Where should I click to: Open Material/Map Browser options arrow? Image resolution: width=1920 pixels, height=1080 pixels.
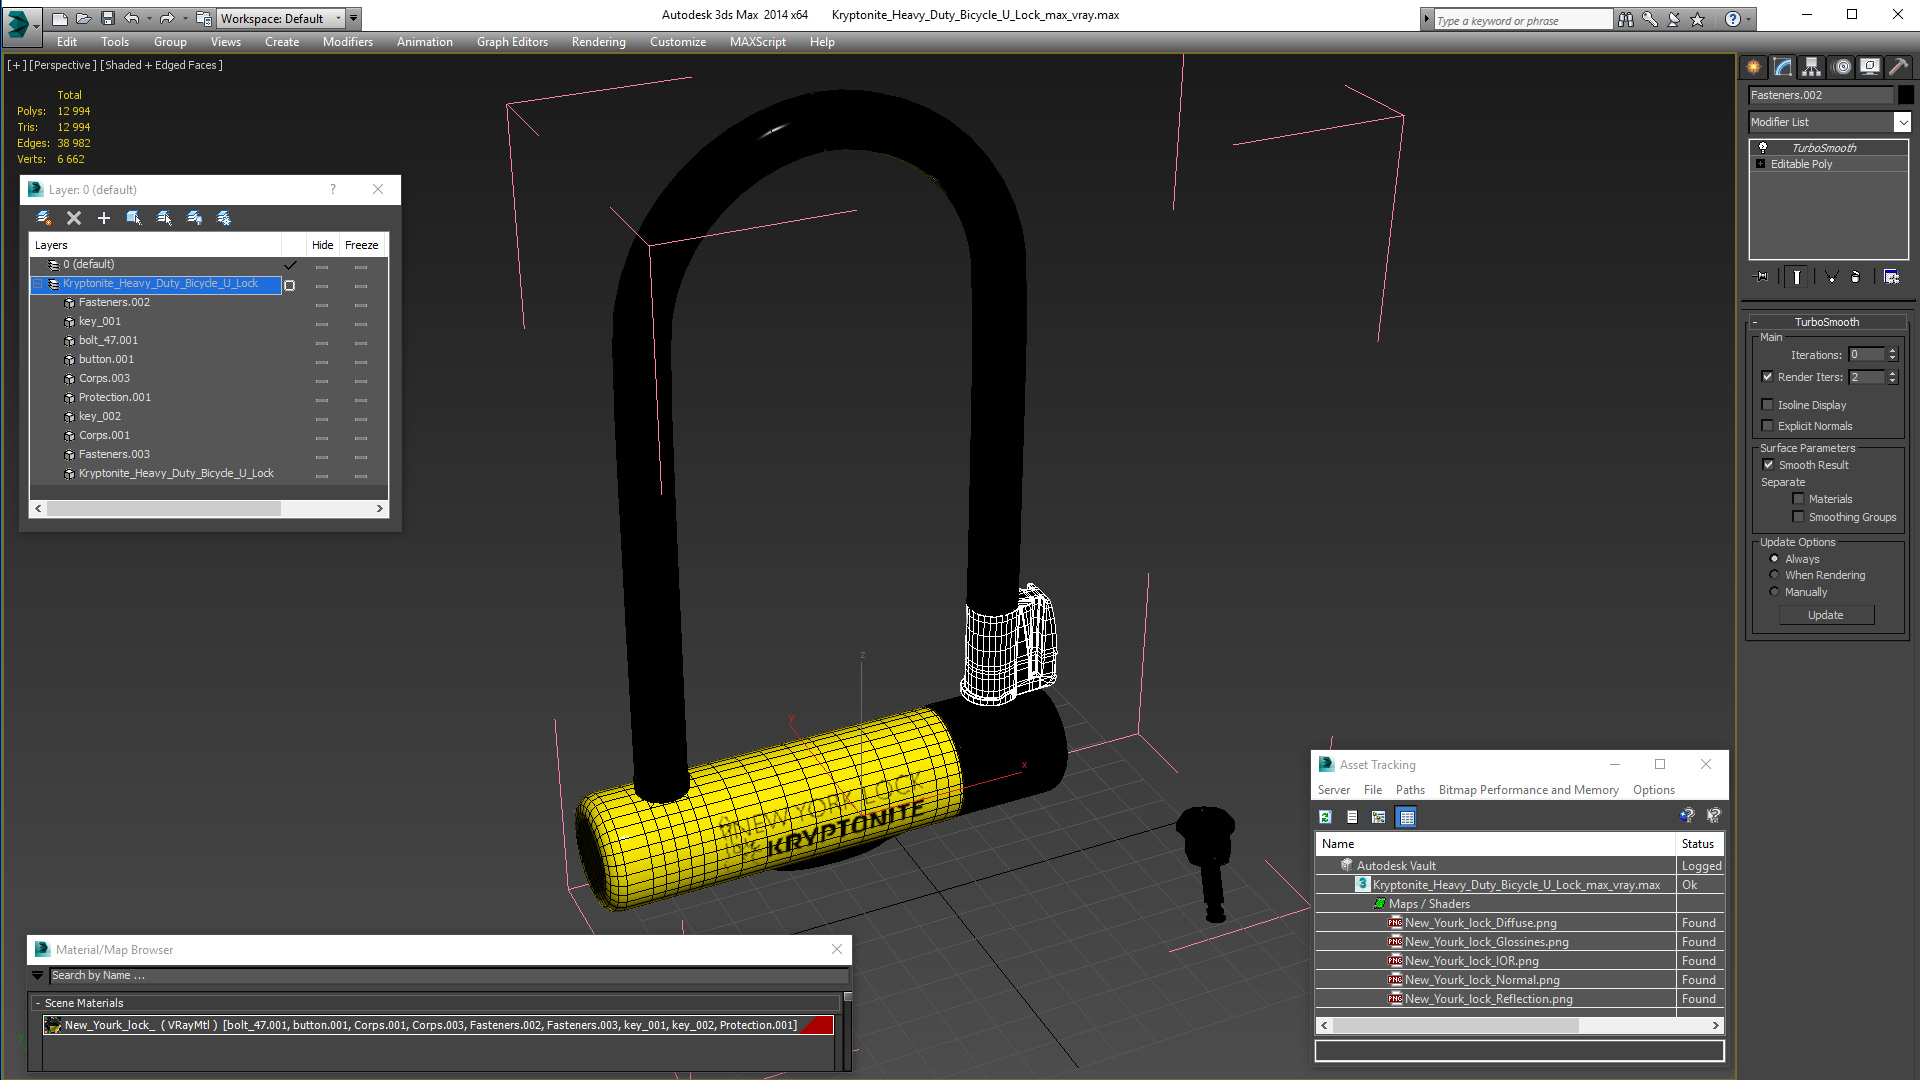click(x=38, y=975)
